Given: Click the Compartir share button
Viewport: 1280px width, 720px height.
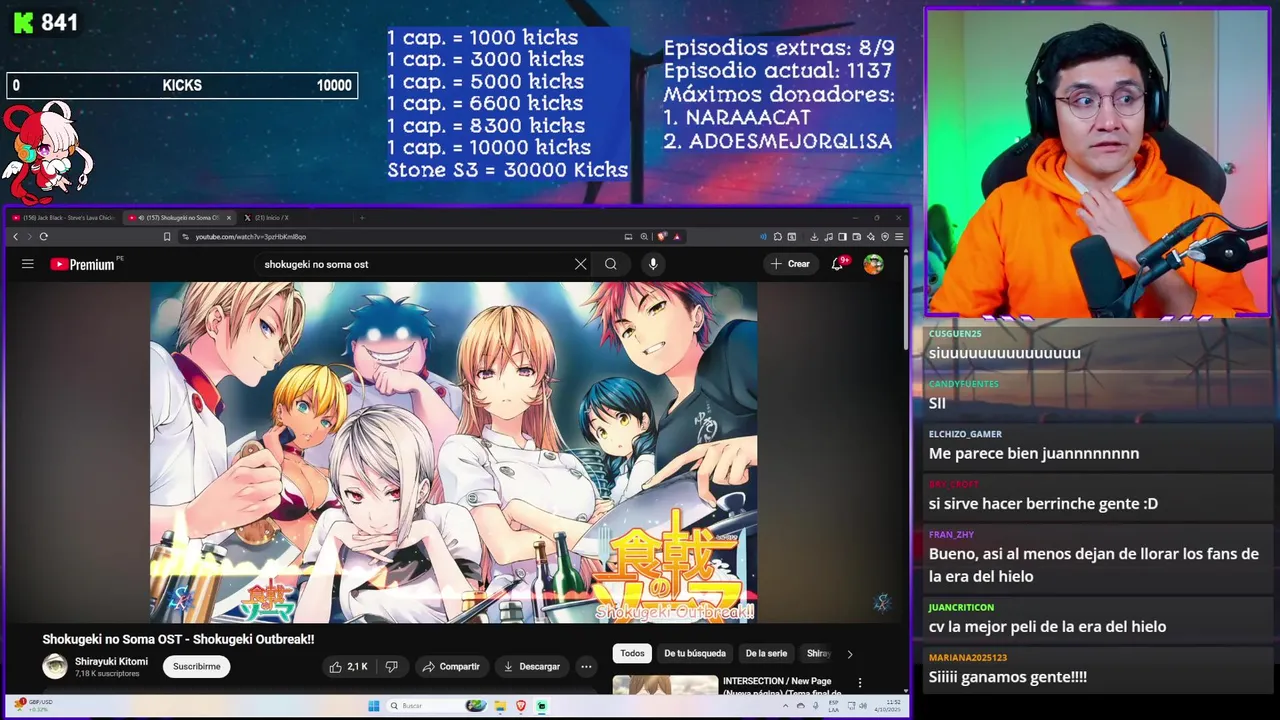Looking at the screenshot, I should tap(451, 666).
